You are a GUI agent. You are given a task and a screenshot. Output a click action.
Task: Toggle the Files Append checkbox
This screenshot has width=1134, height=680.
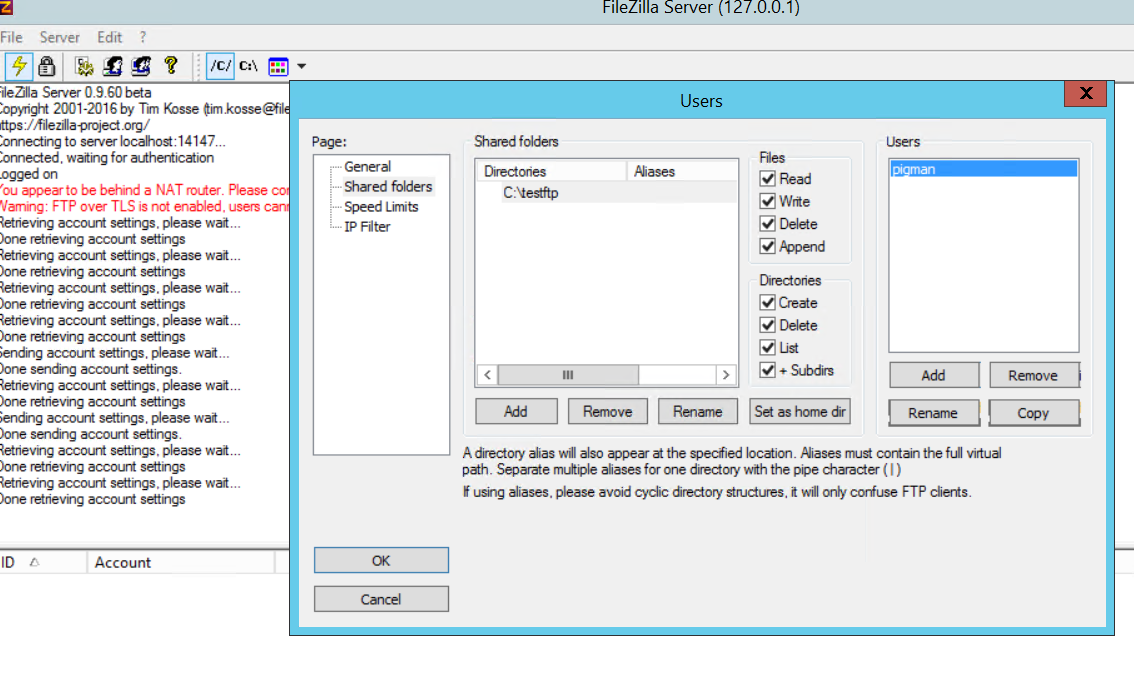pos(767,246)
